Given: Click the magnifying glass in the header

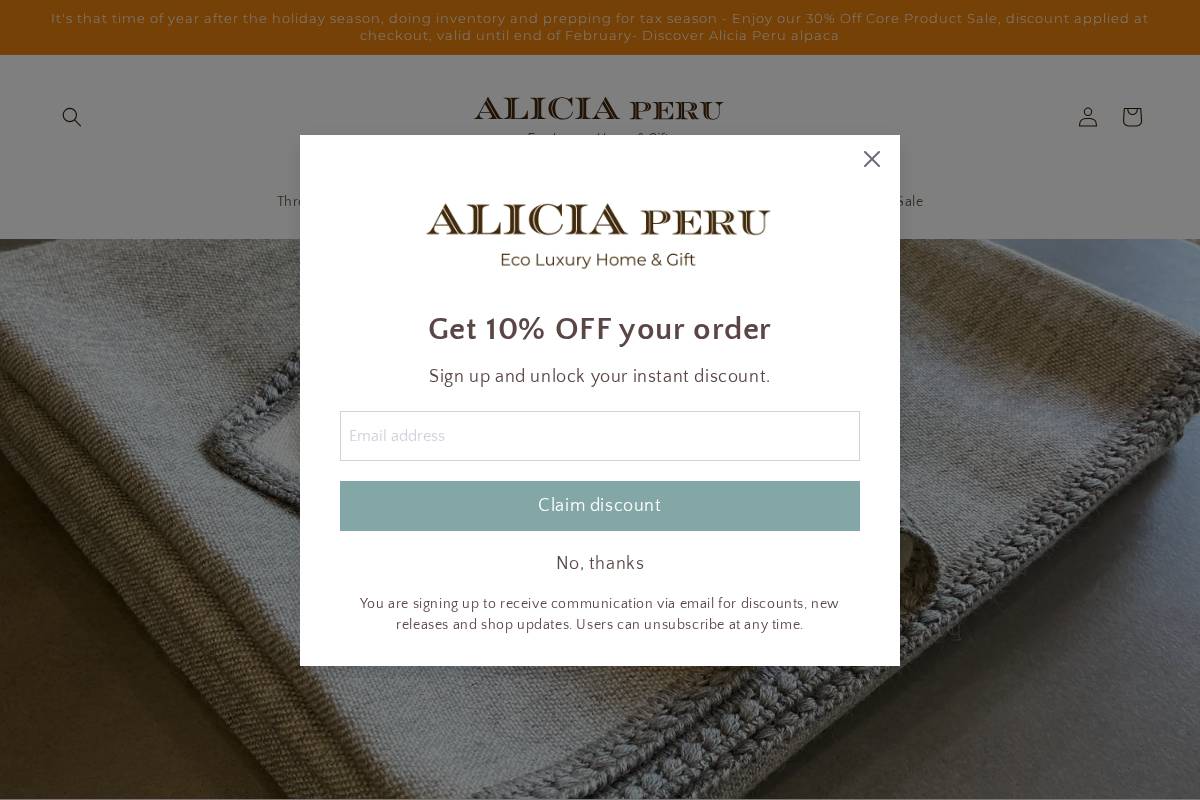Looking at the screenshot, I should click(72, 117).
